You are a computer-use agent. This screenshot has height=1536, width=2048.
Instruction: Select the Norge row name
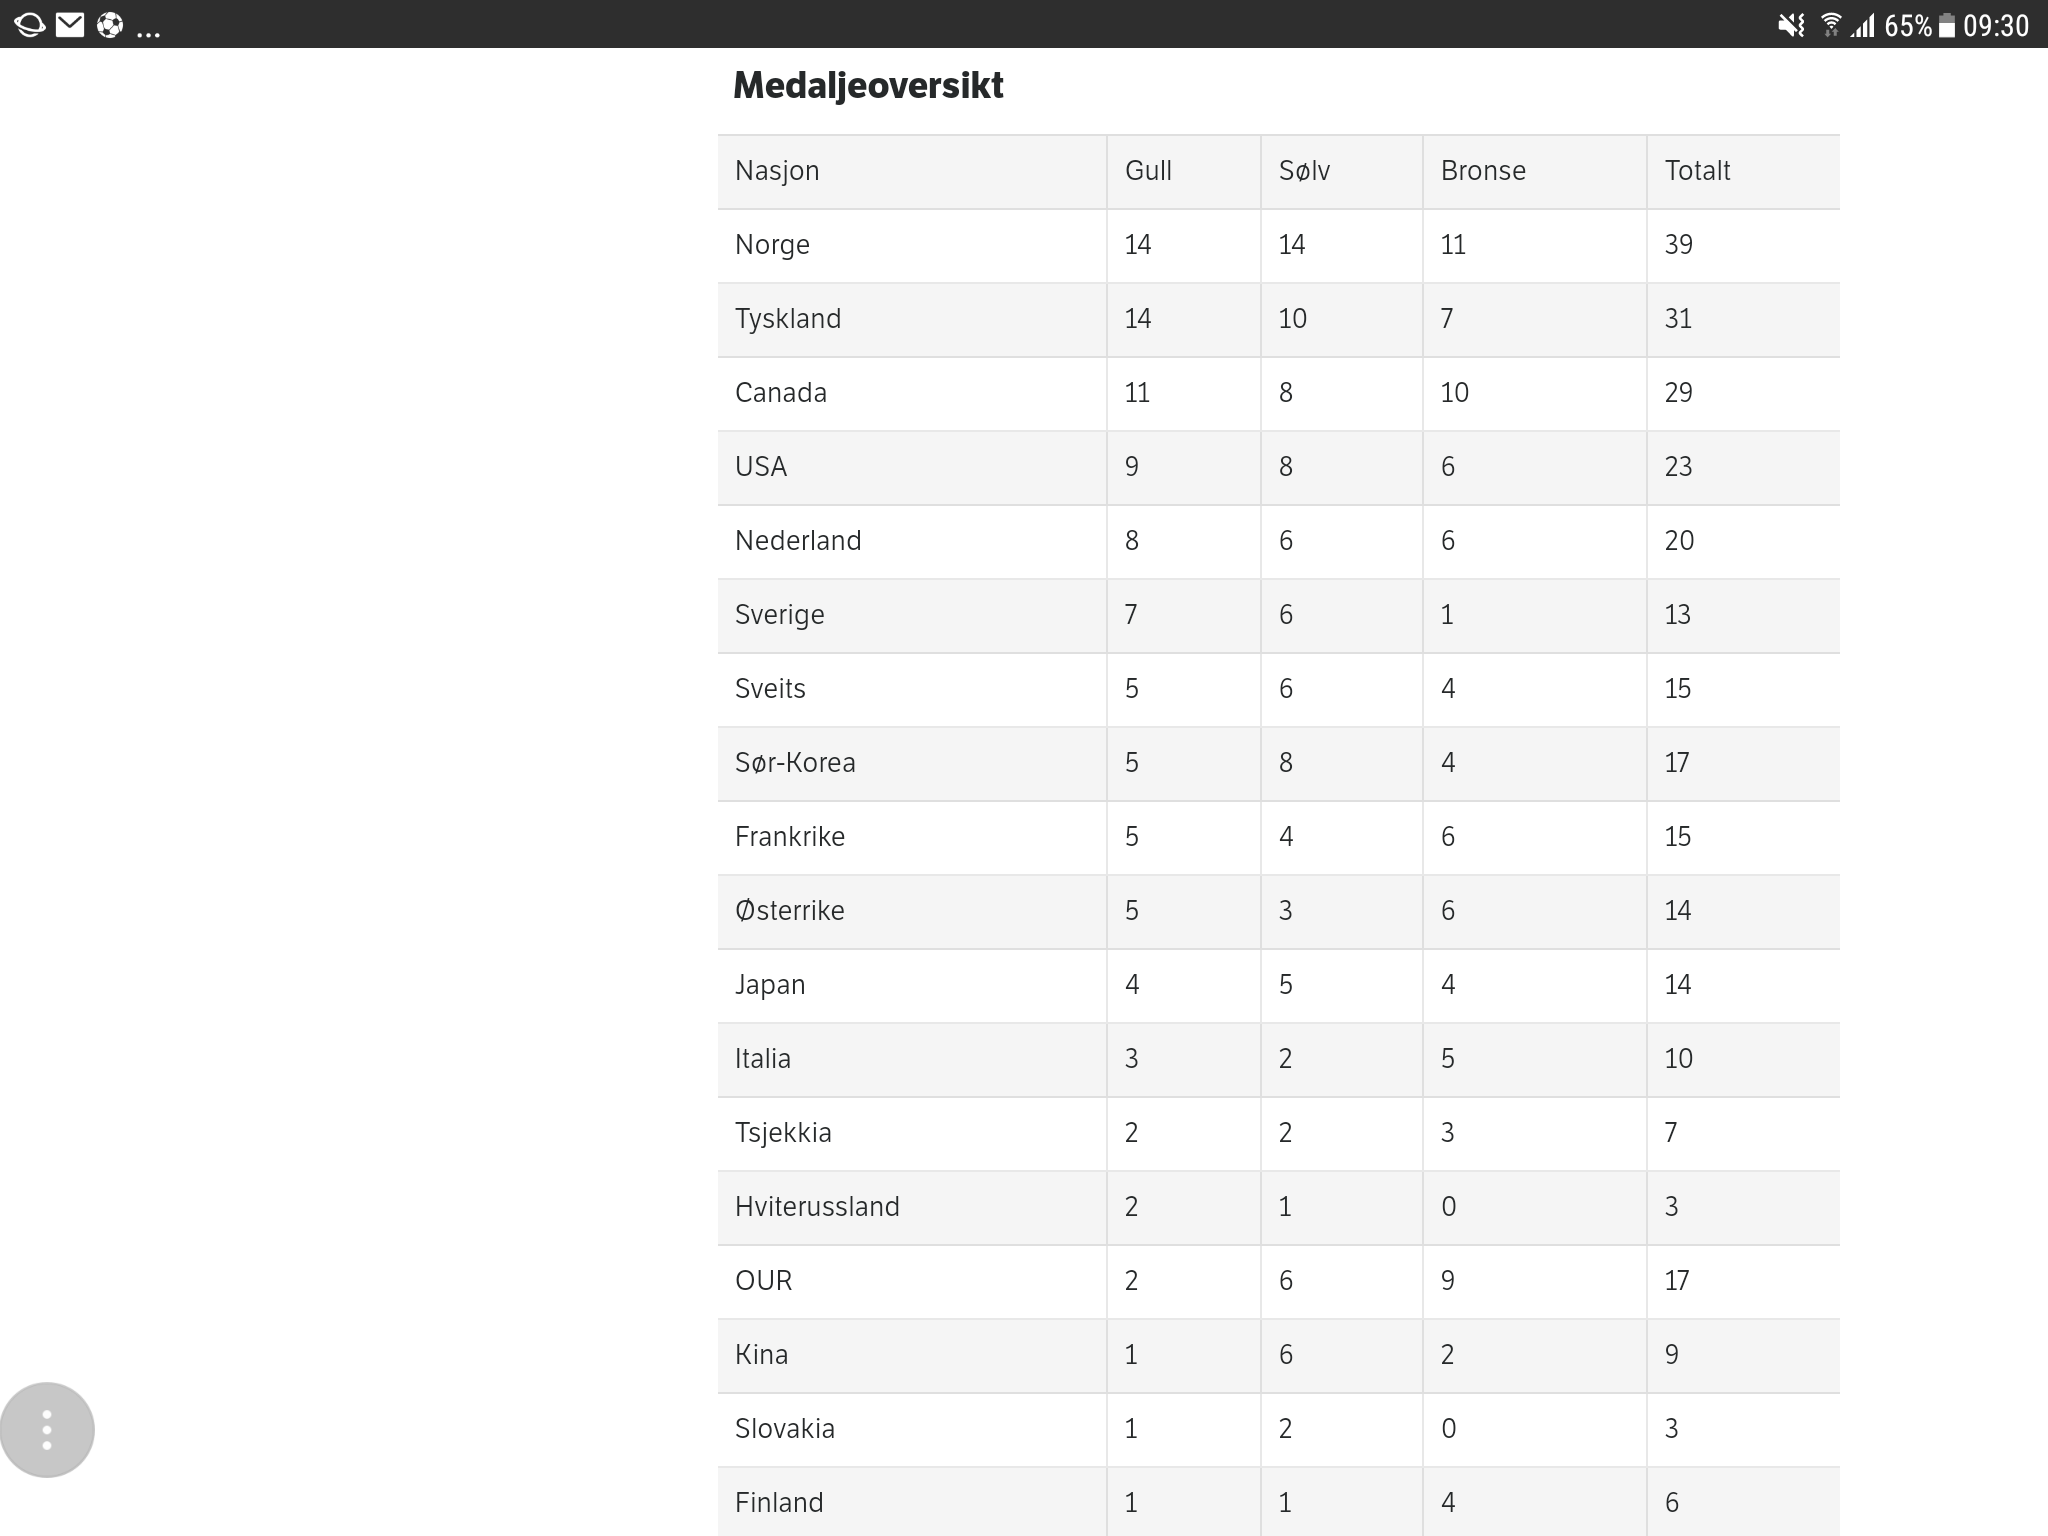(772, 245)
